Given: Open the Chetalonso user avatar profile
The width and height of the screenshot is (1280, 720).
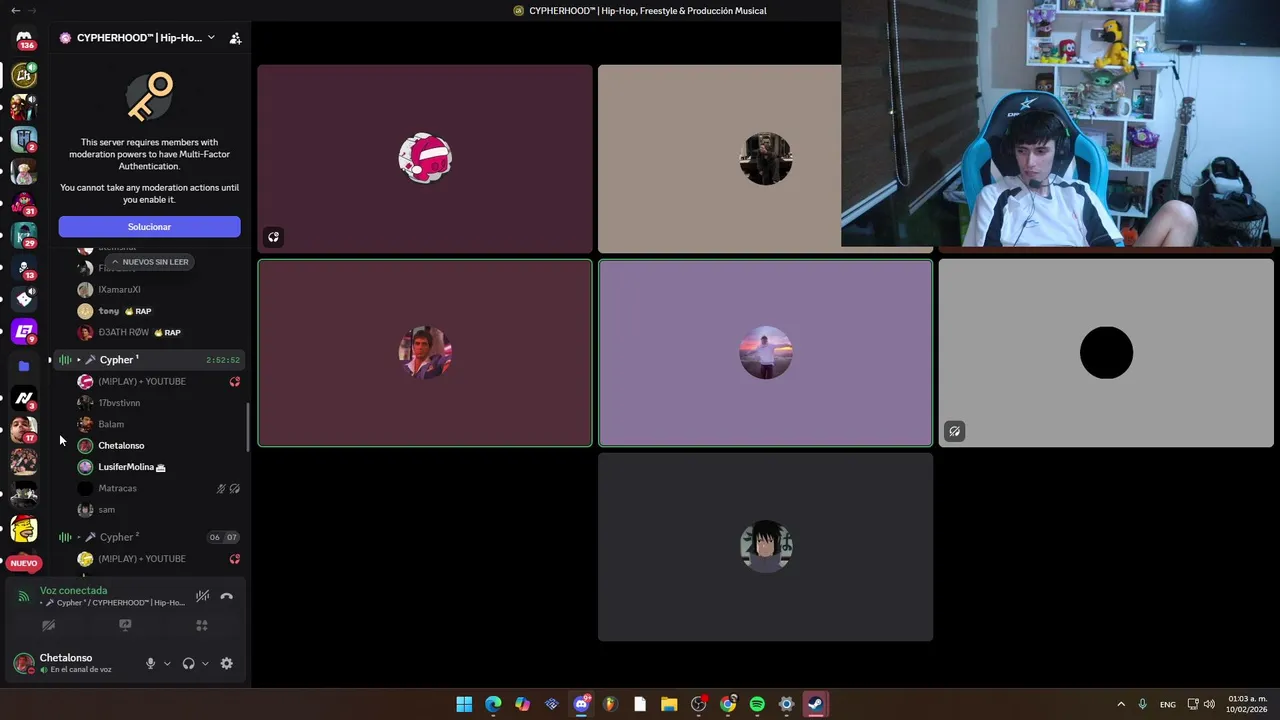Looking at the screenshot, I should (24, 663).
